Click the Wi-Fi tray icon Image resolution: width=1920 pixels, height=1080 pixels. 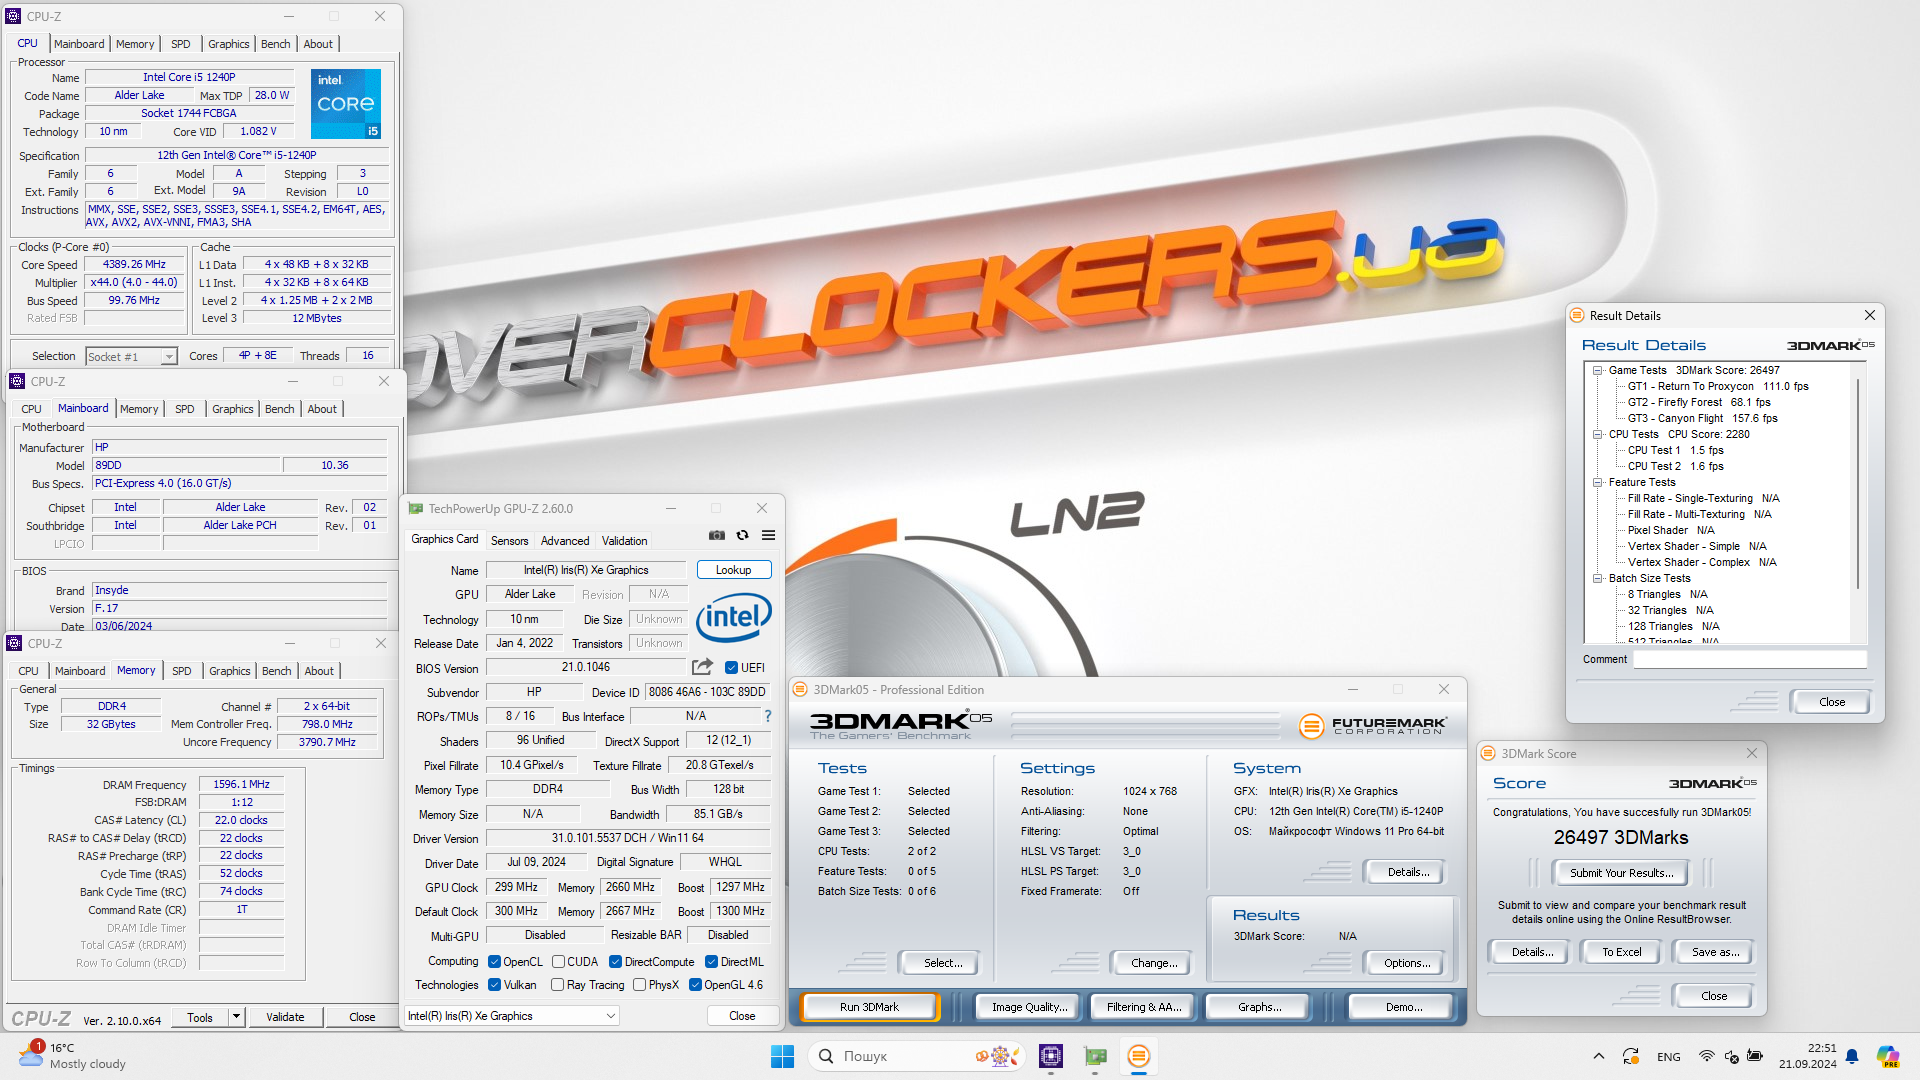(x=1707, y=1056)
